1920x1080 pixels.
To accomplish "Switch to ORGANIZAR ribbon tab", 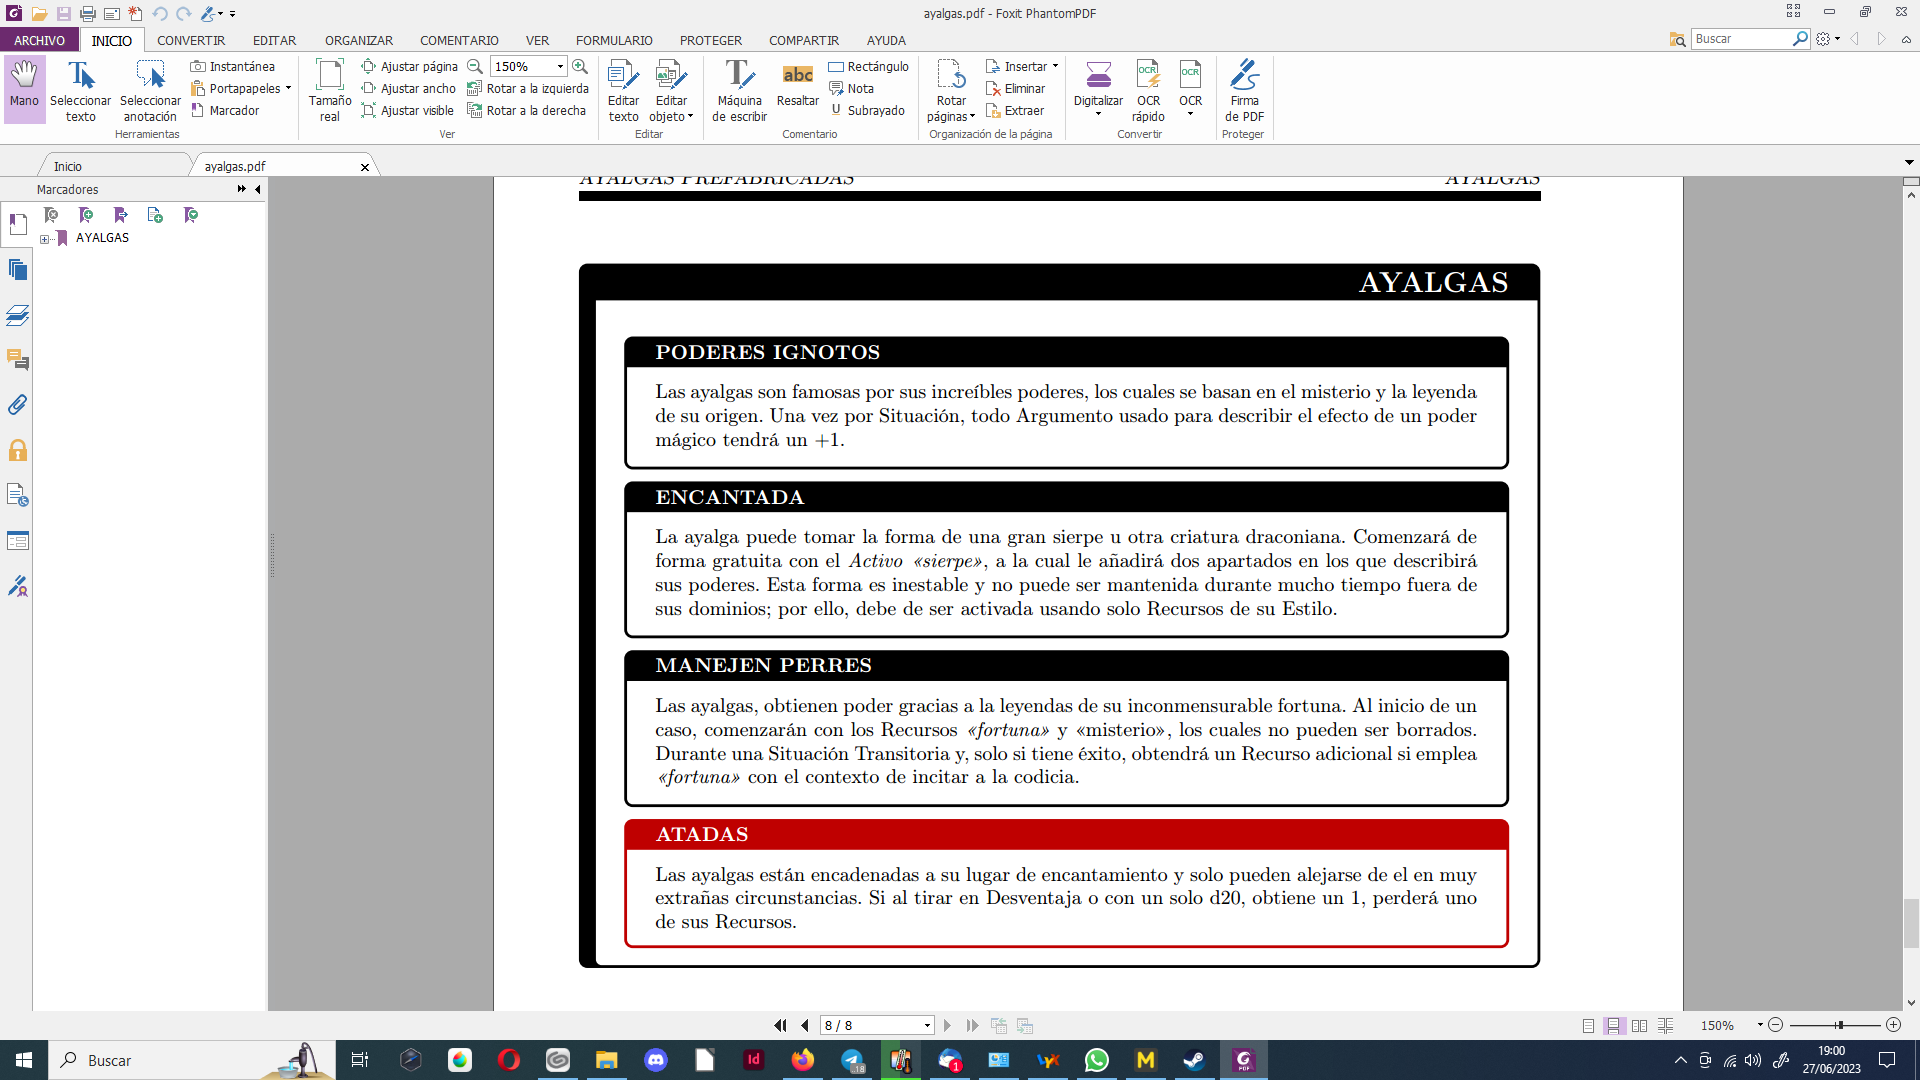I will 359,40.
